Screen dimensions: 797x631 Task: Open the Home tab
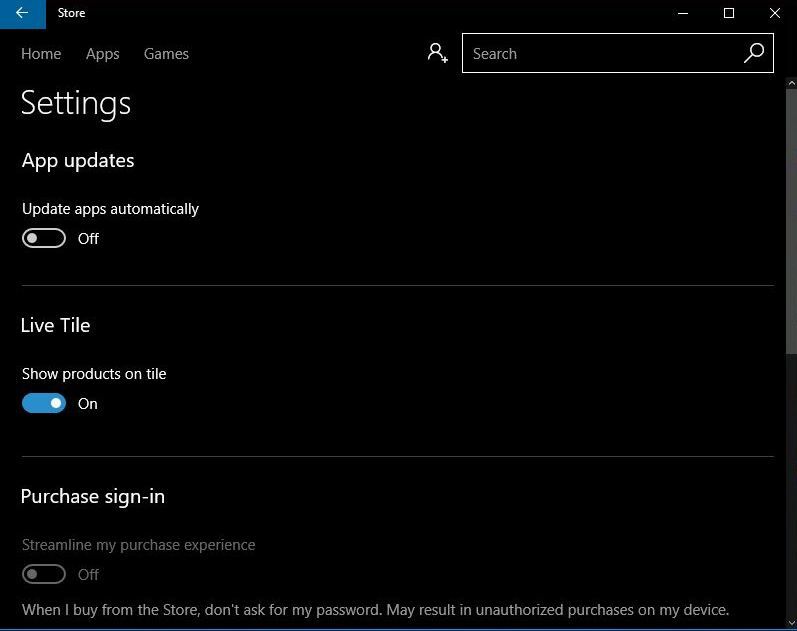pos(41,54)
